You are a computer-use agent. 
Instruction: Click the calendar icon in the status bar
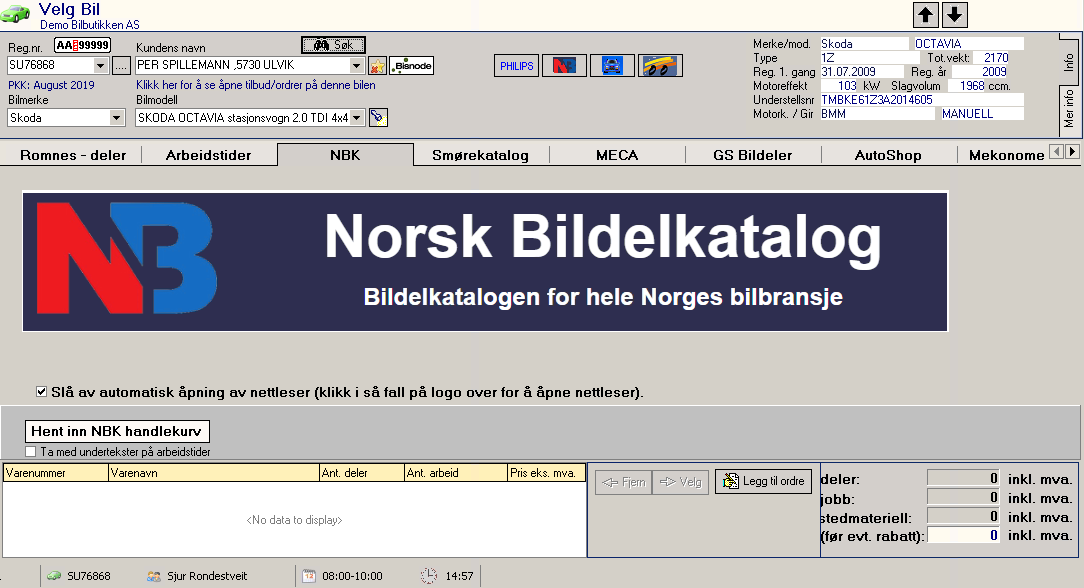[x=307, y=575]
